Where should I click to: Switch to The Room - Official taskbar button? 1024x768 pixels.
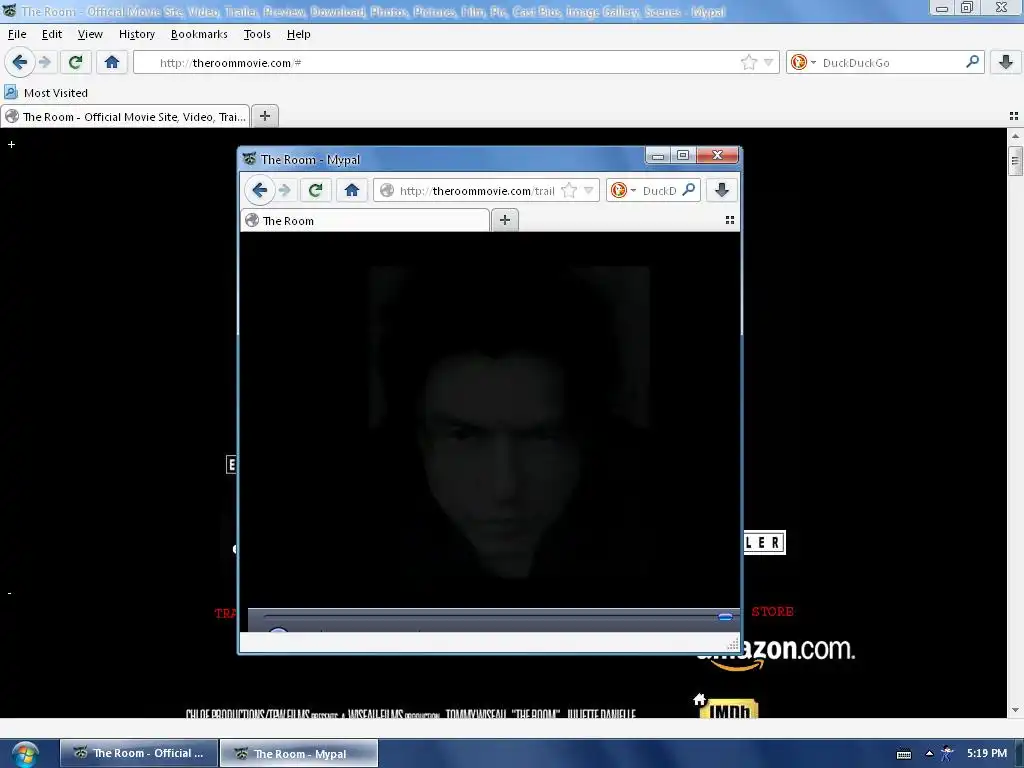138,753
